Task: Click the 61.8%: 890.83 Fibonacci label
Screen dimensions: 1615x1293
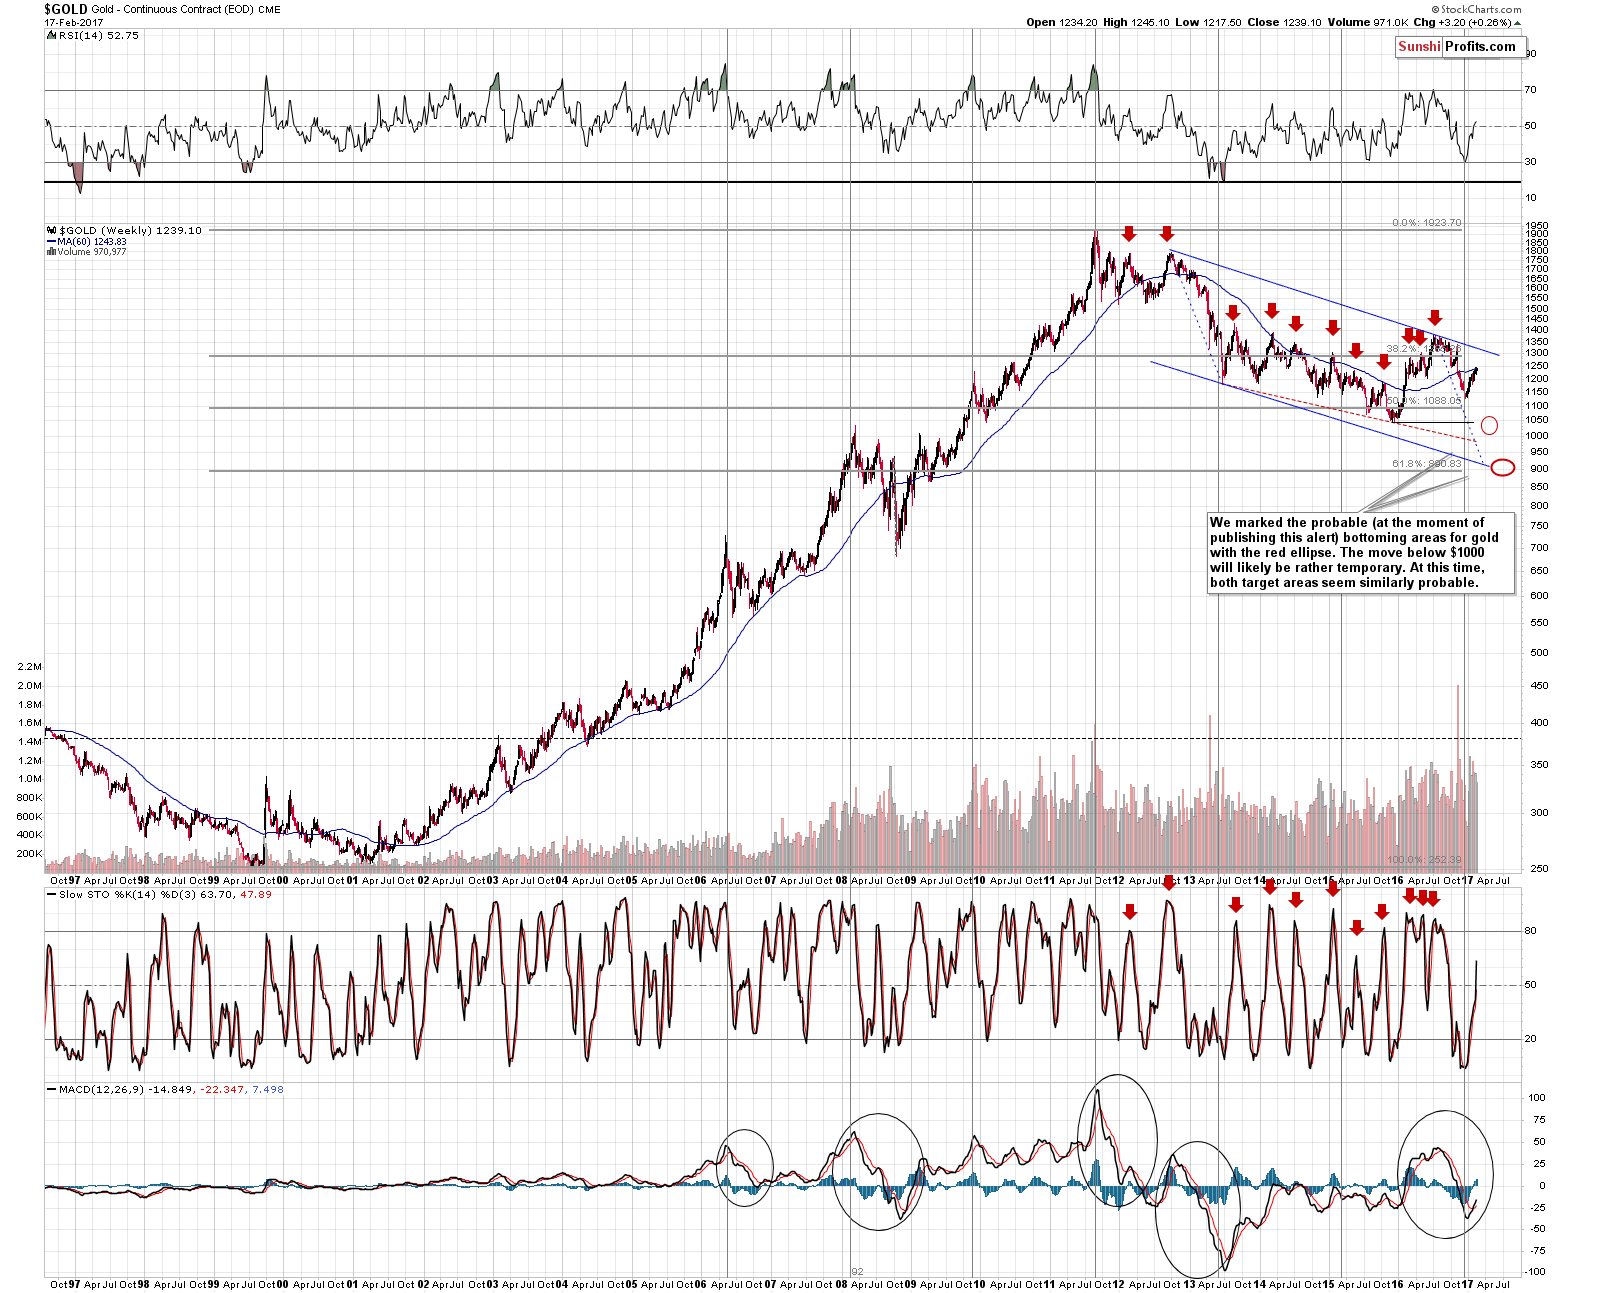Action: [1426, 464]
